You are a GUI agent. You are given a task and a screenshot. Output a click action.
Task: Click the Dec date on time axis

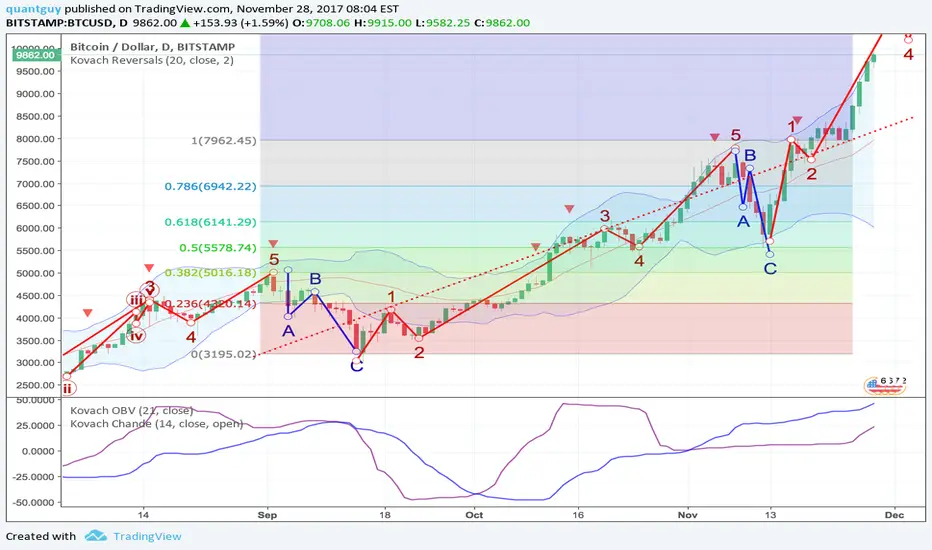coord(895,515)
